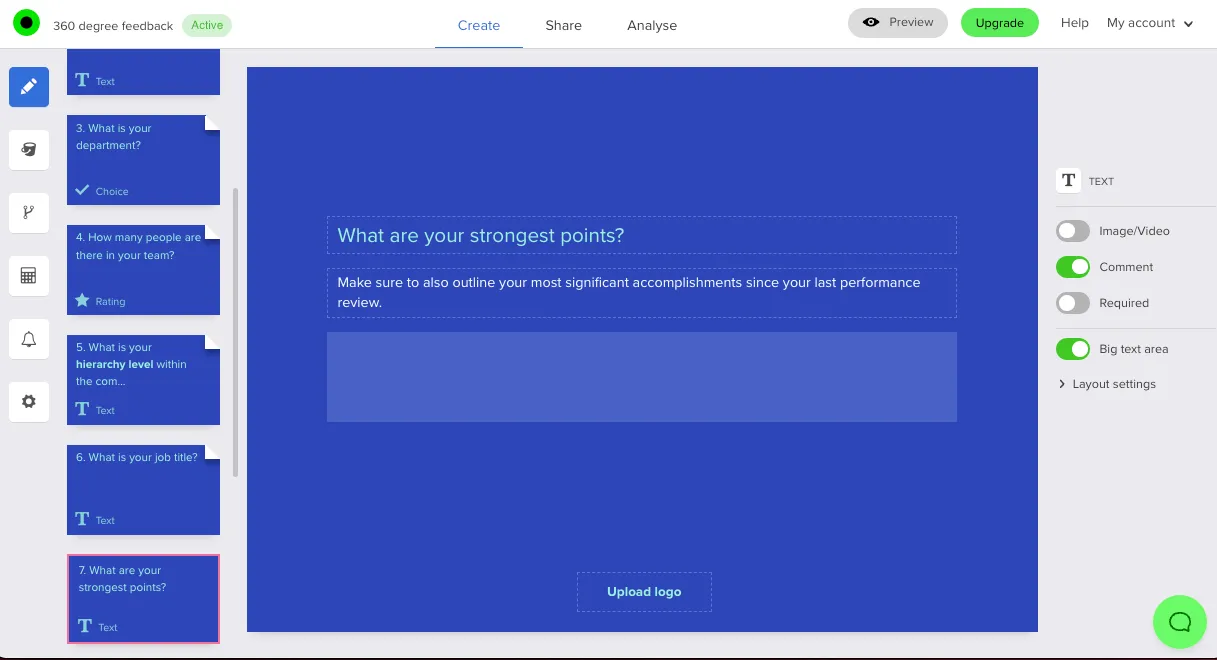Screen dimensions: 1217x660
Task: Open the notifications bell icon
Action: click(29, 339)
